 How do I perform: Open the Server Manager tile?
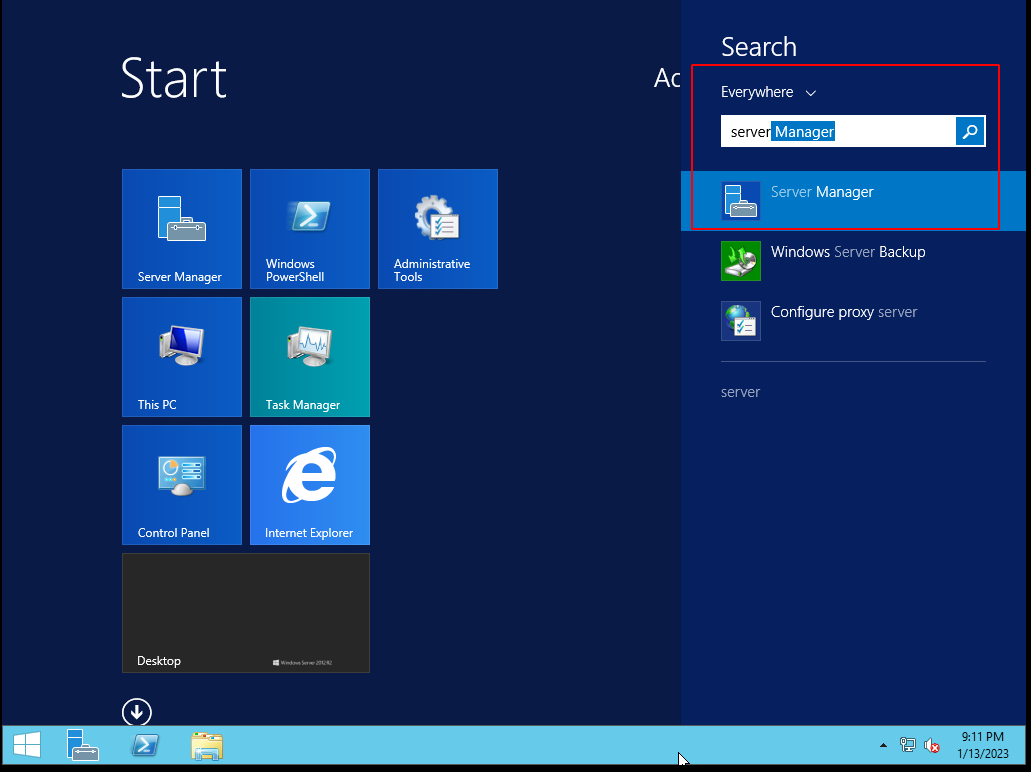point(181,229)
